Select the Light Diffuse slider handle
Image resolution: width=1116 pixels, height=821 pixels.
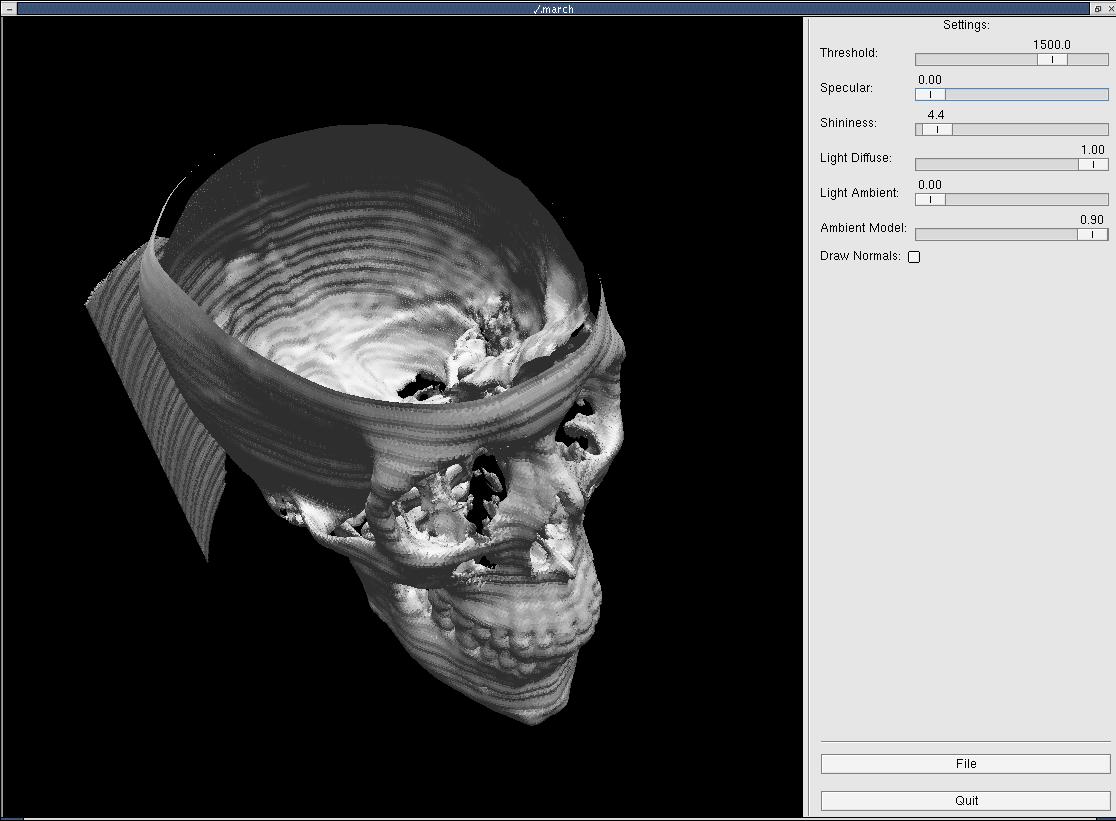1093,165
